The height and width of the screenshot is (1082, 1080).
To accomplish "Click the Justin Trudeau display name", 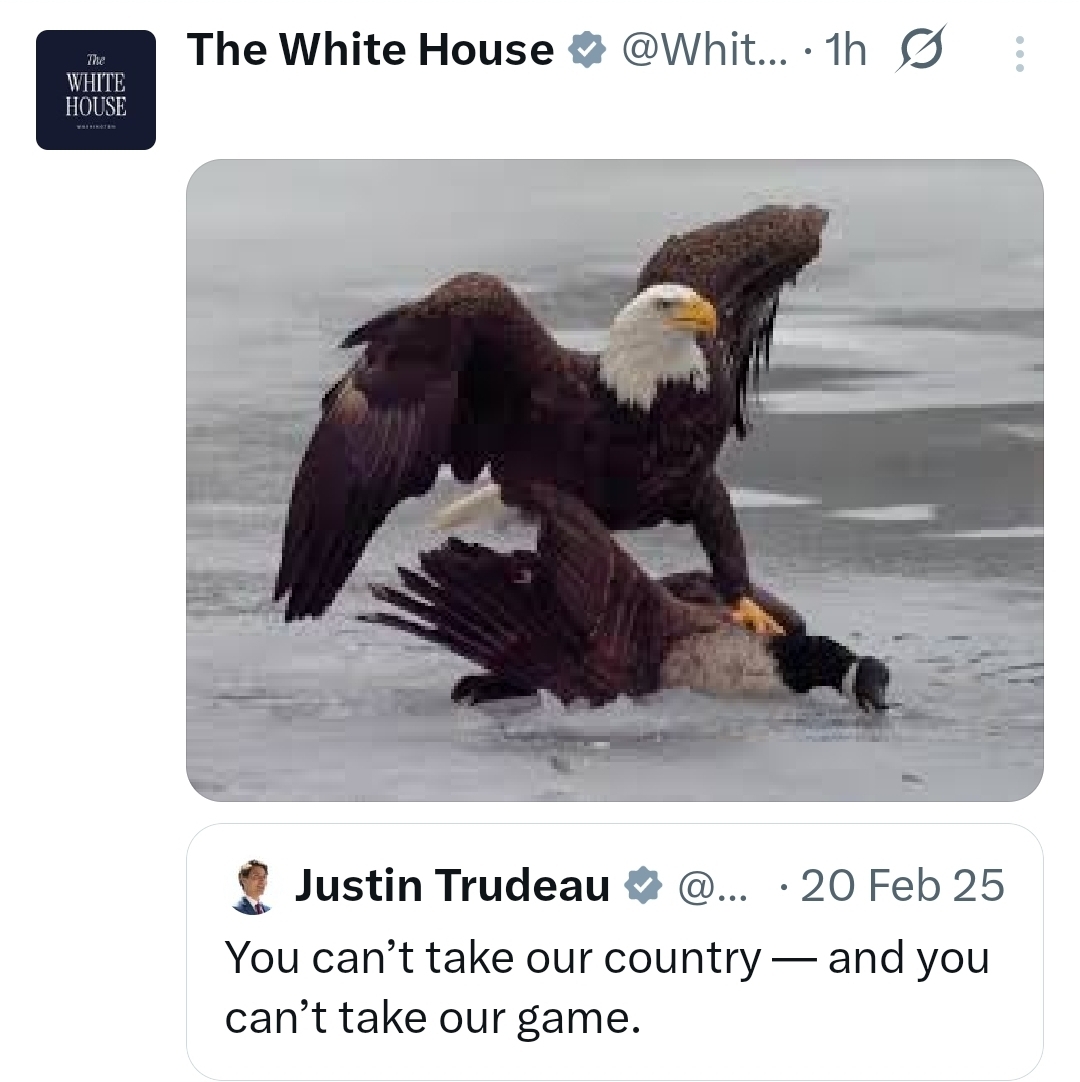I will click(x=452, y=886).
